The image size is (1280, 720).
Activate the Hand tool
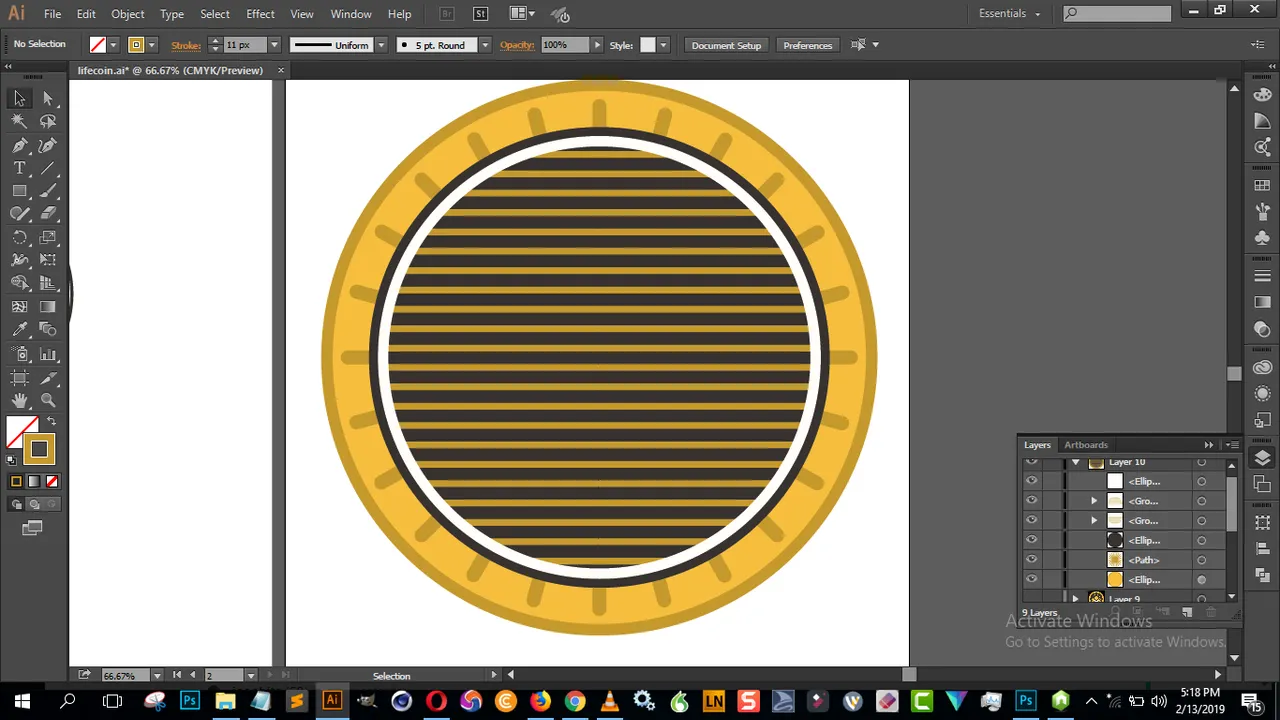click(19, 401)
